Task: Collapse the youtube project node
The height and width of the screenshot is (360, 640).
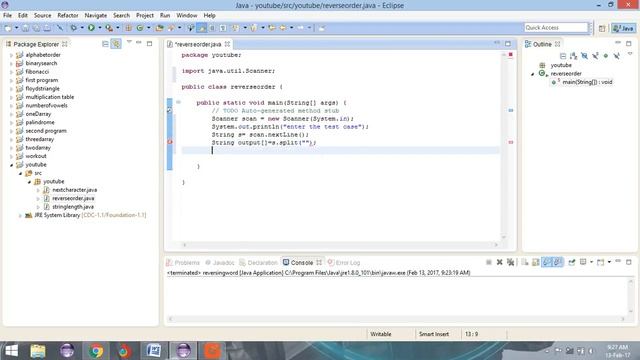Action: click(11, 165)
